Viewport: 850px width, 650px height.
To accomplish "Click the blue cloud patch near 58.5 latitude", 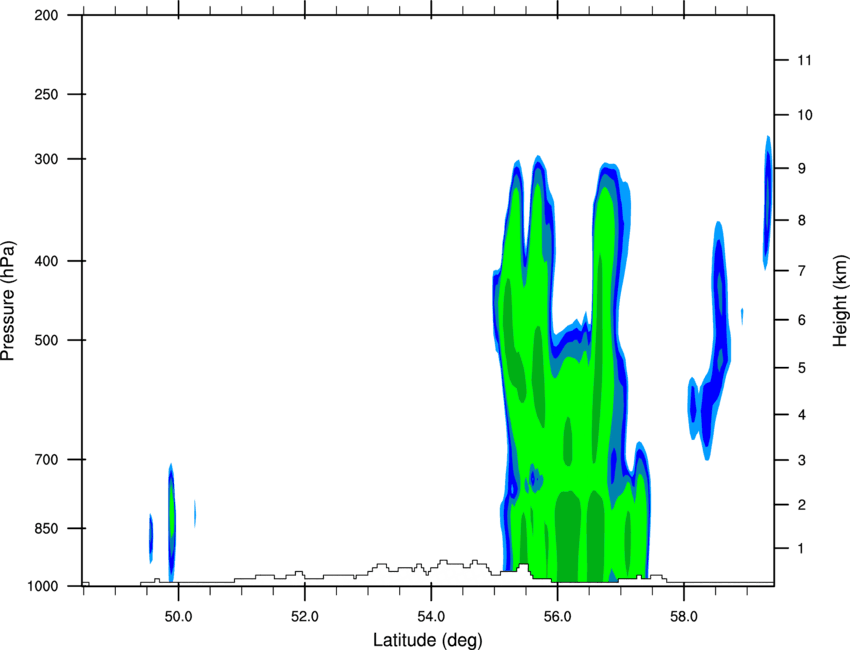I will pos(714,342).
